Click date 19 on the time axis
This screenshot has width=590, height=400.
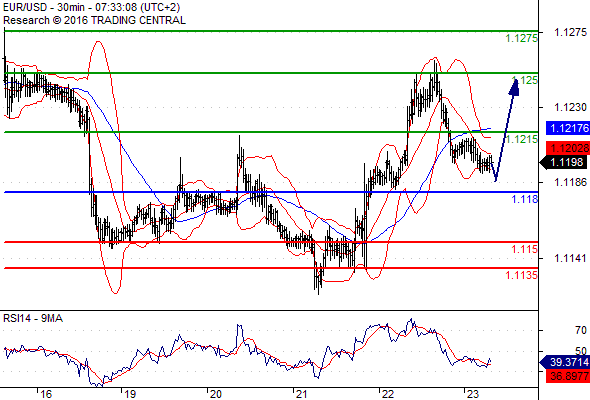130,394
